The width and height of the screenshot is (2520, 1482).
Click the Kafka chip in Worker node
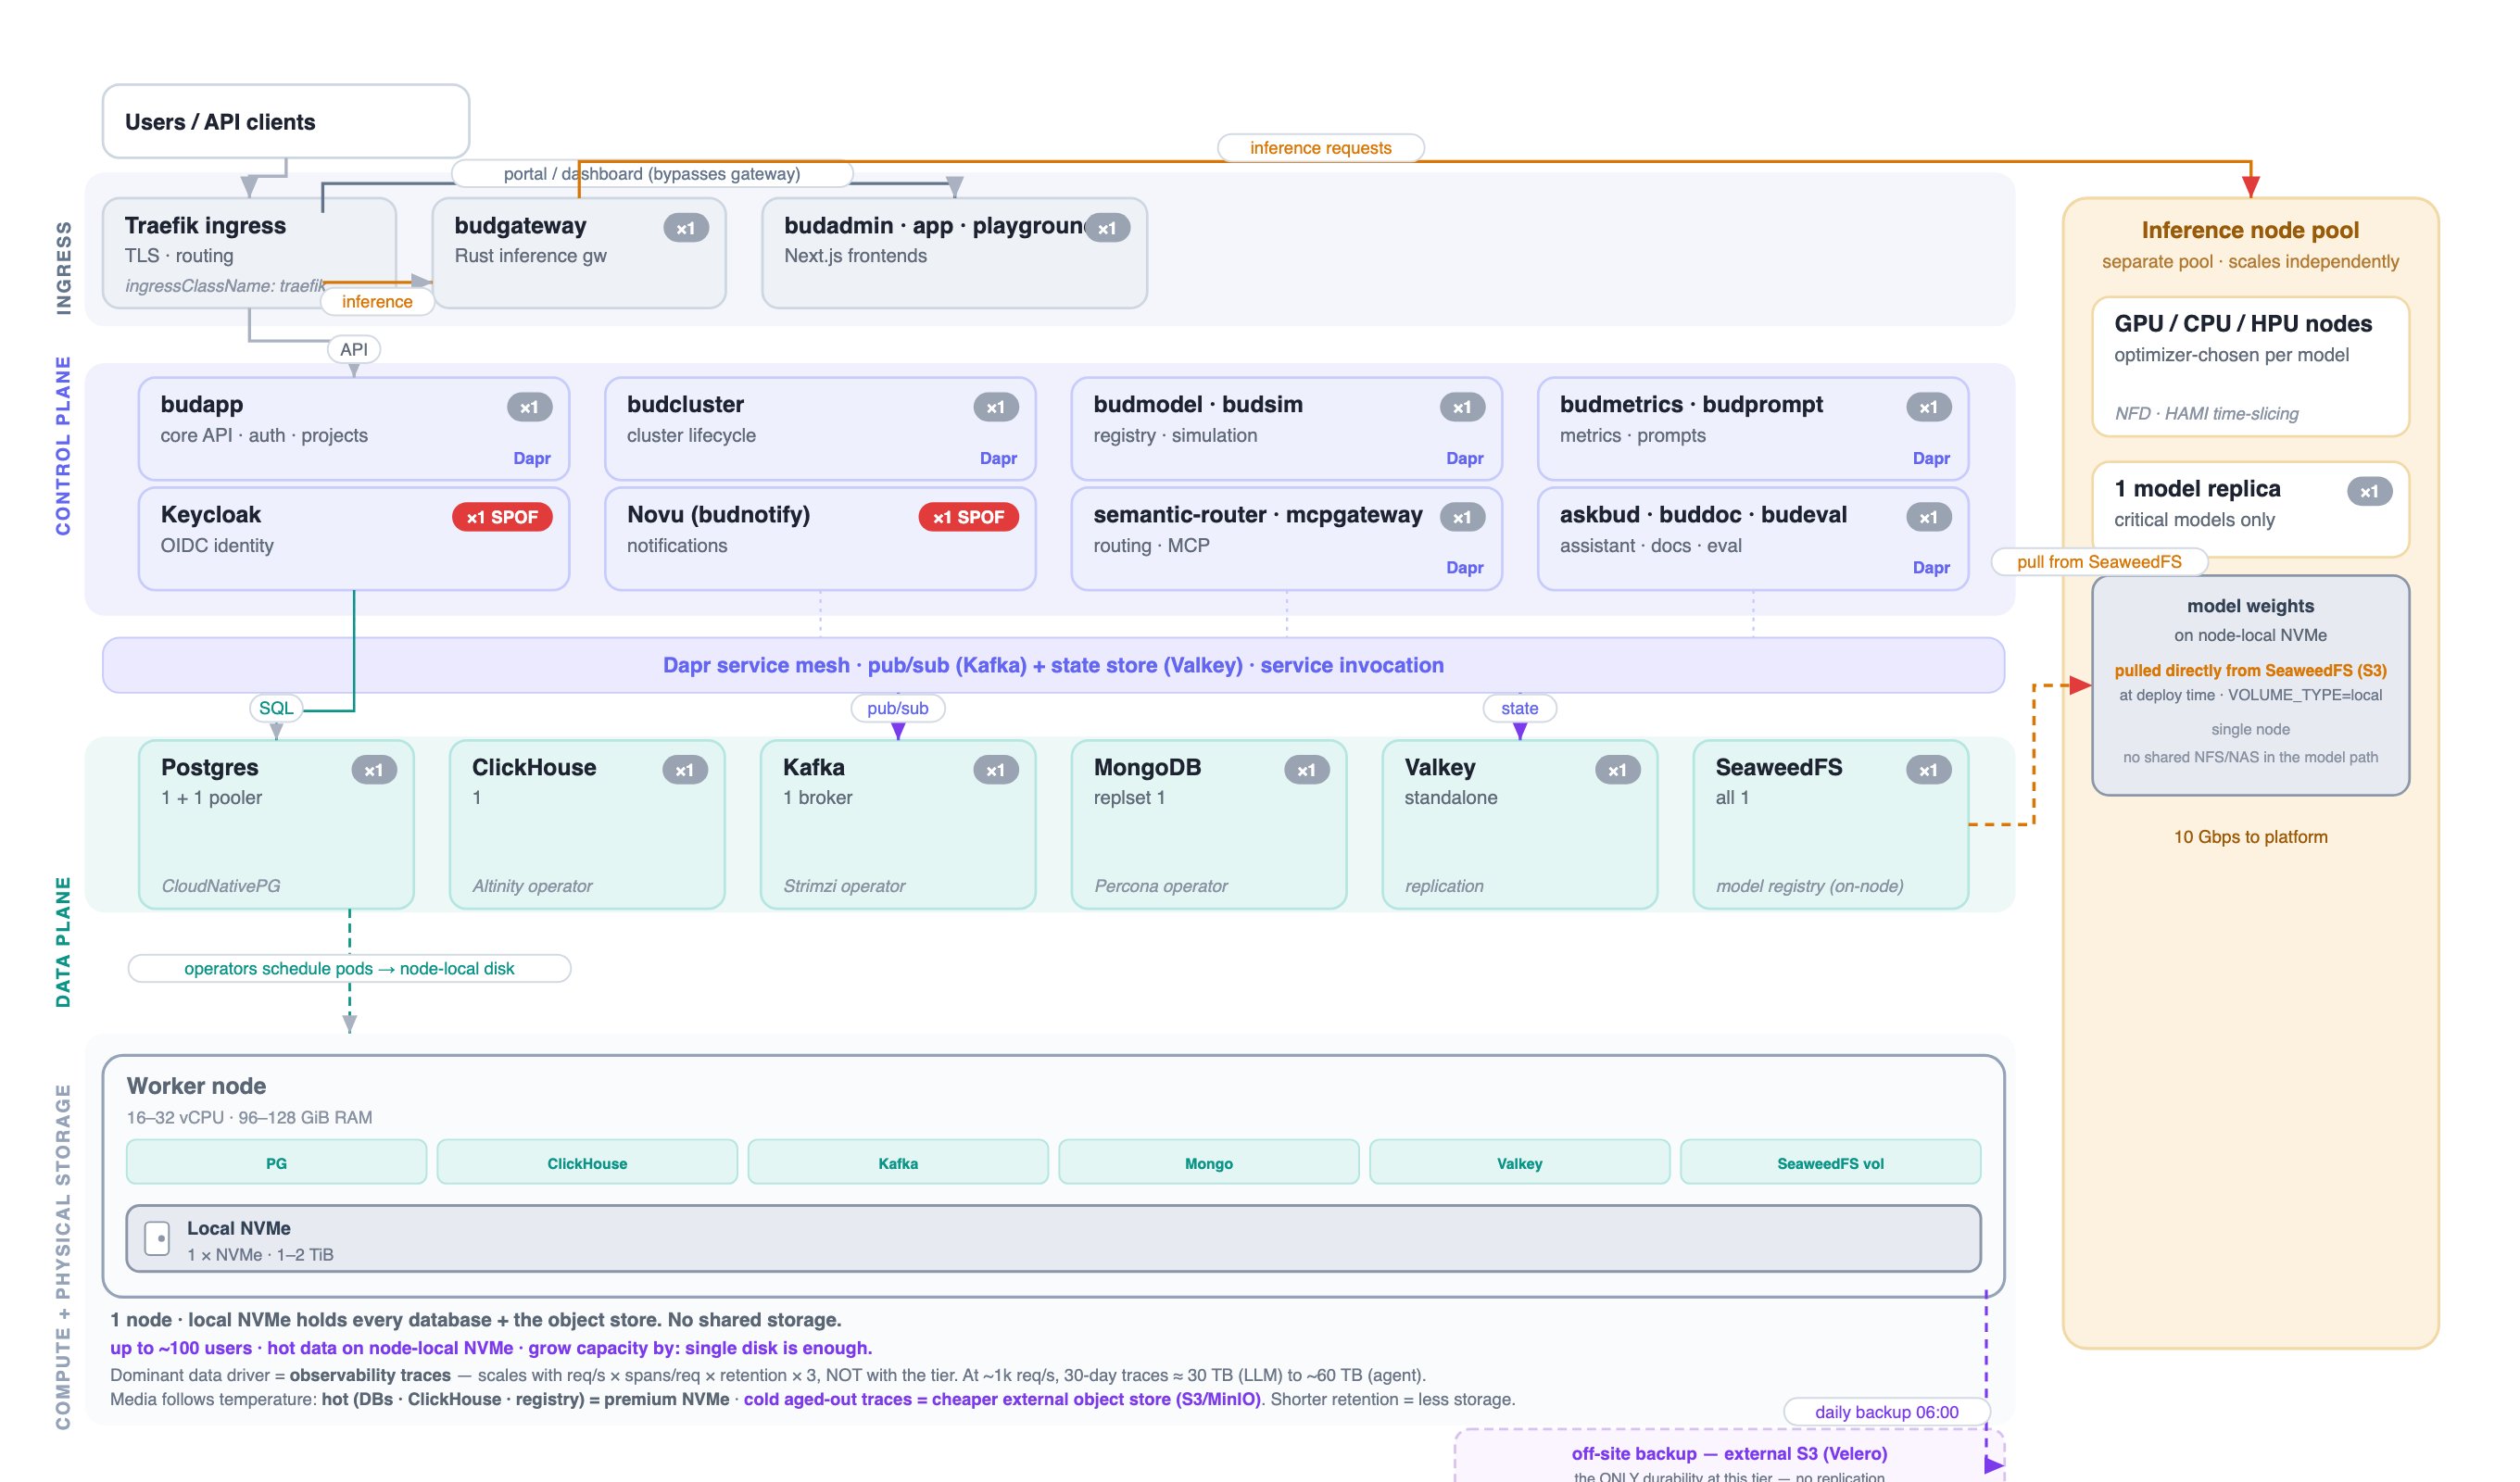coord(898,1162)
